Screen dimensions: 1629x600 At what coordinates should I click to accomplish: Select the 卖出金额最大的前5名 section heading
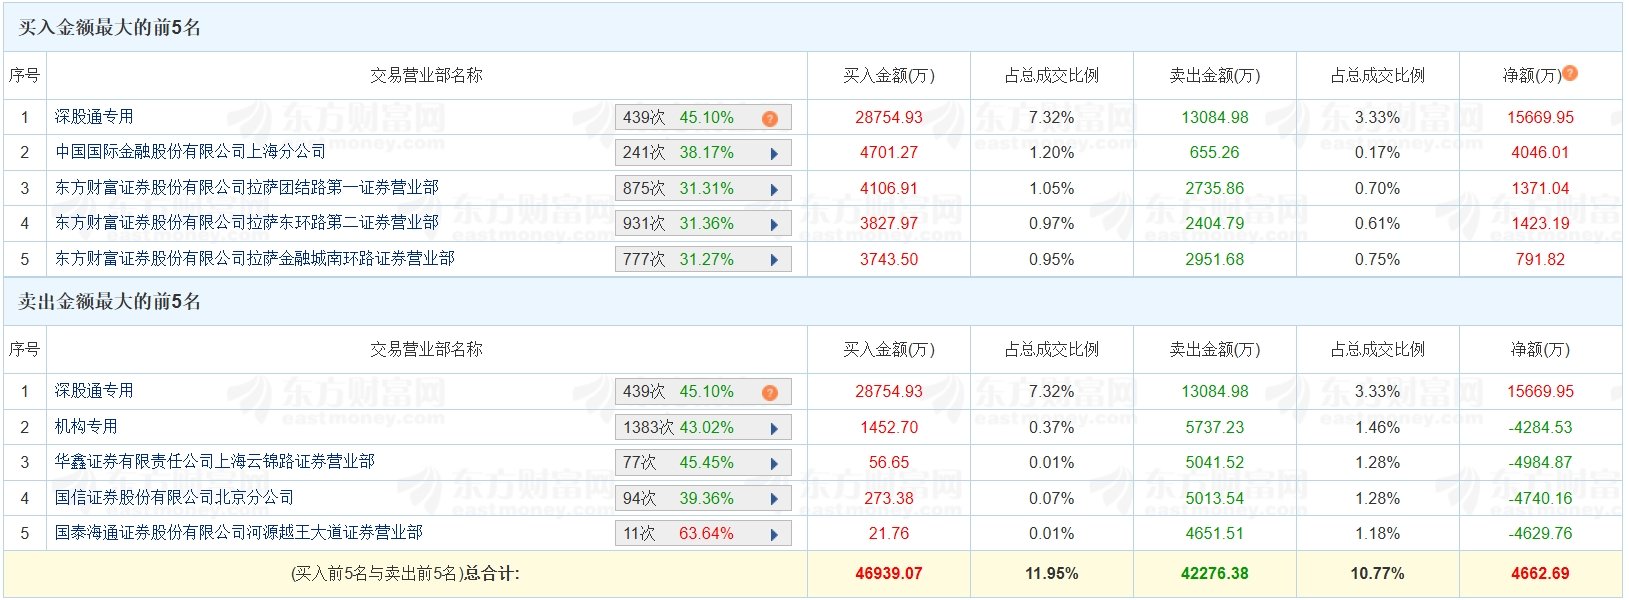click(110, 302)
